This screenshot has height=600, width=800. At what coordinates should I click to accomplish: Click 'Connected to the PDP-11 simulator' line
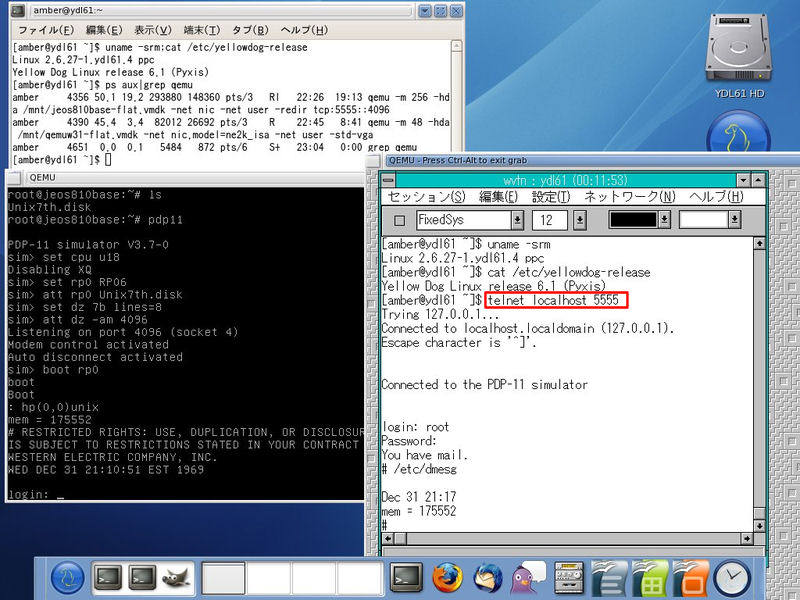484,384
